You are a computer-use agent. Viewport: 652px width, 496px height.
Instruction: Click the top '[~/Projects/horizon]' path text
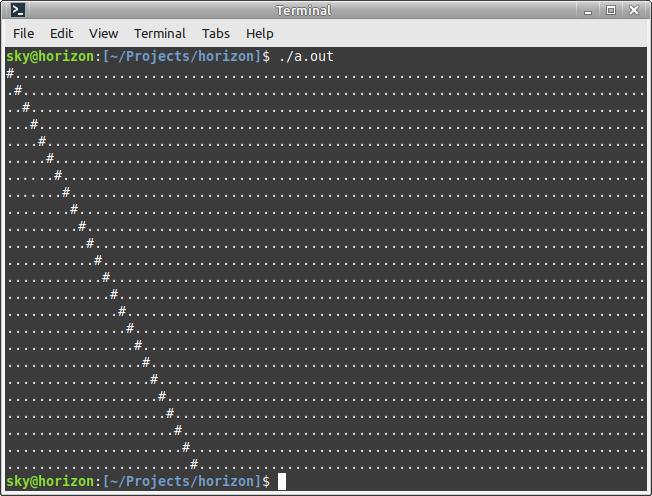(x=182, y=56)
